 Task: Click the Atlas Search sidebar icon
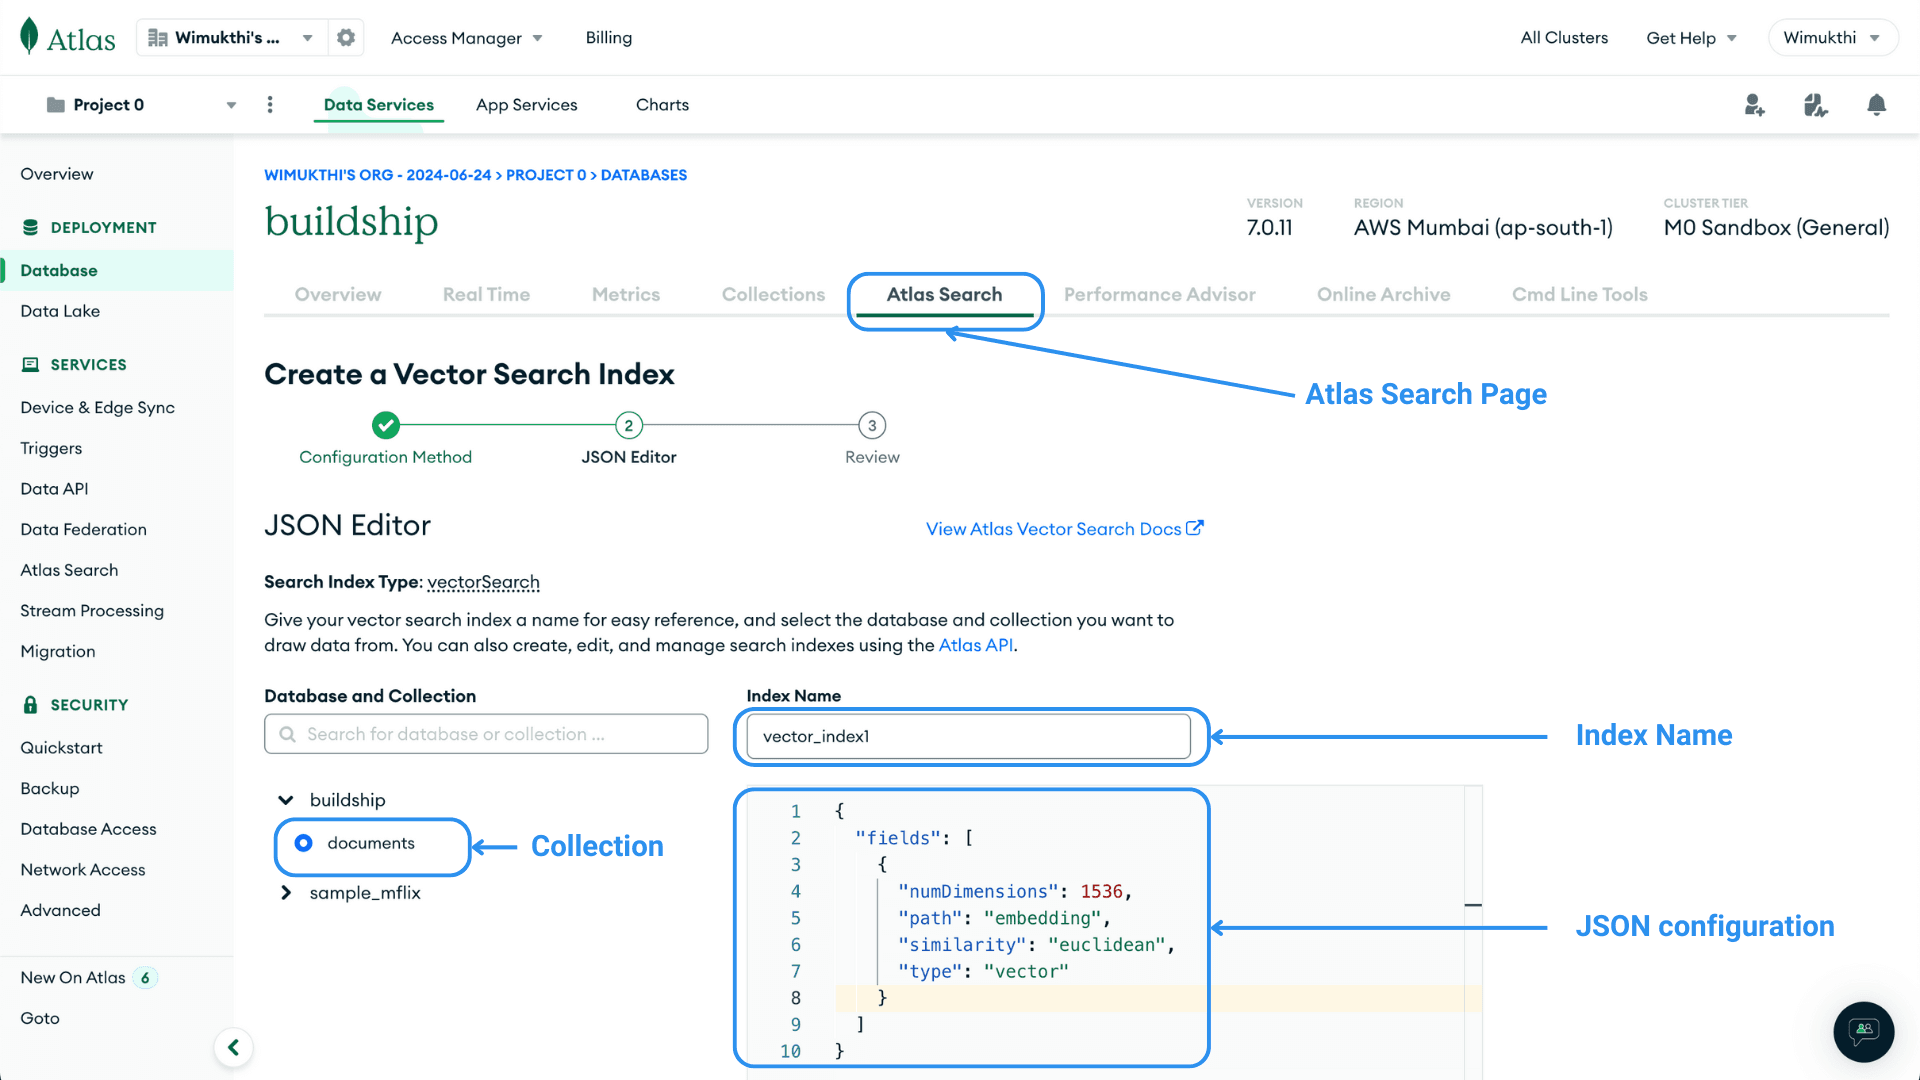69,570
